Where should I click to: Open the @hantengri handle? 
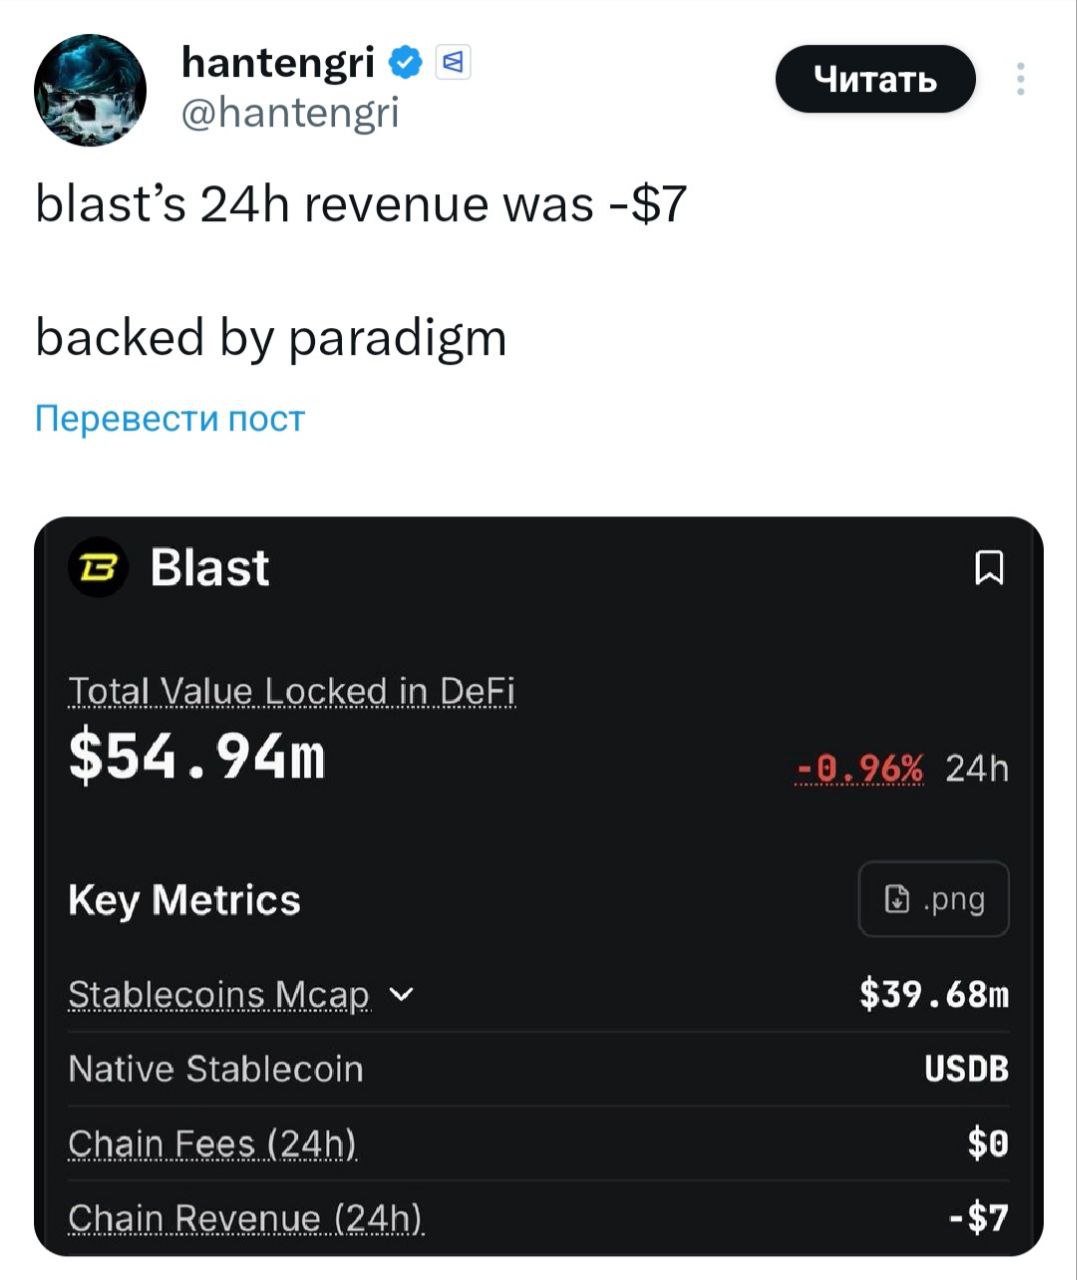(290, 112)
